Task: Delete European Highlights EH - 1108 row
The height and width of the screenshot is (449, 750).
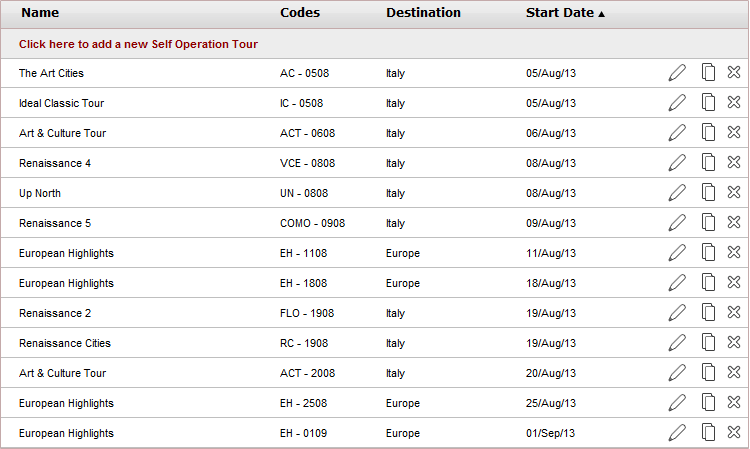Action: click(734, 252)
